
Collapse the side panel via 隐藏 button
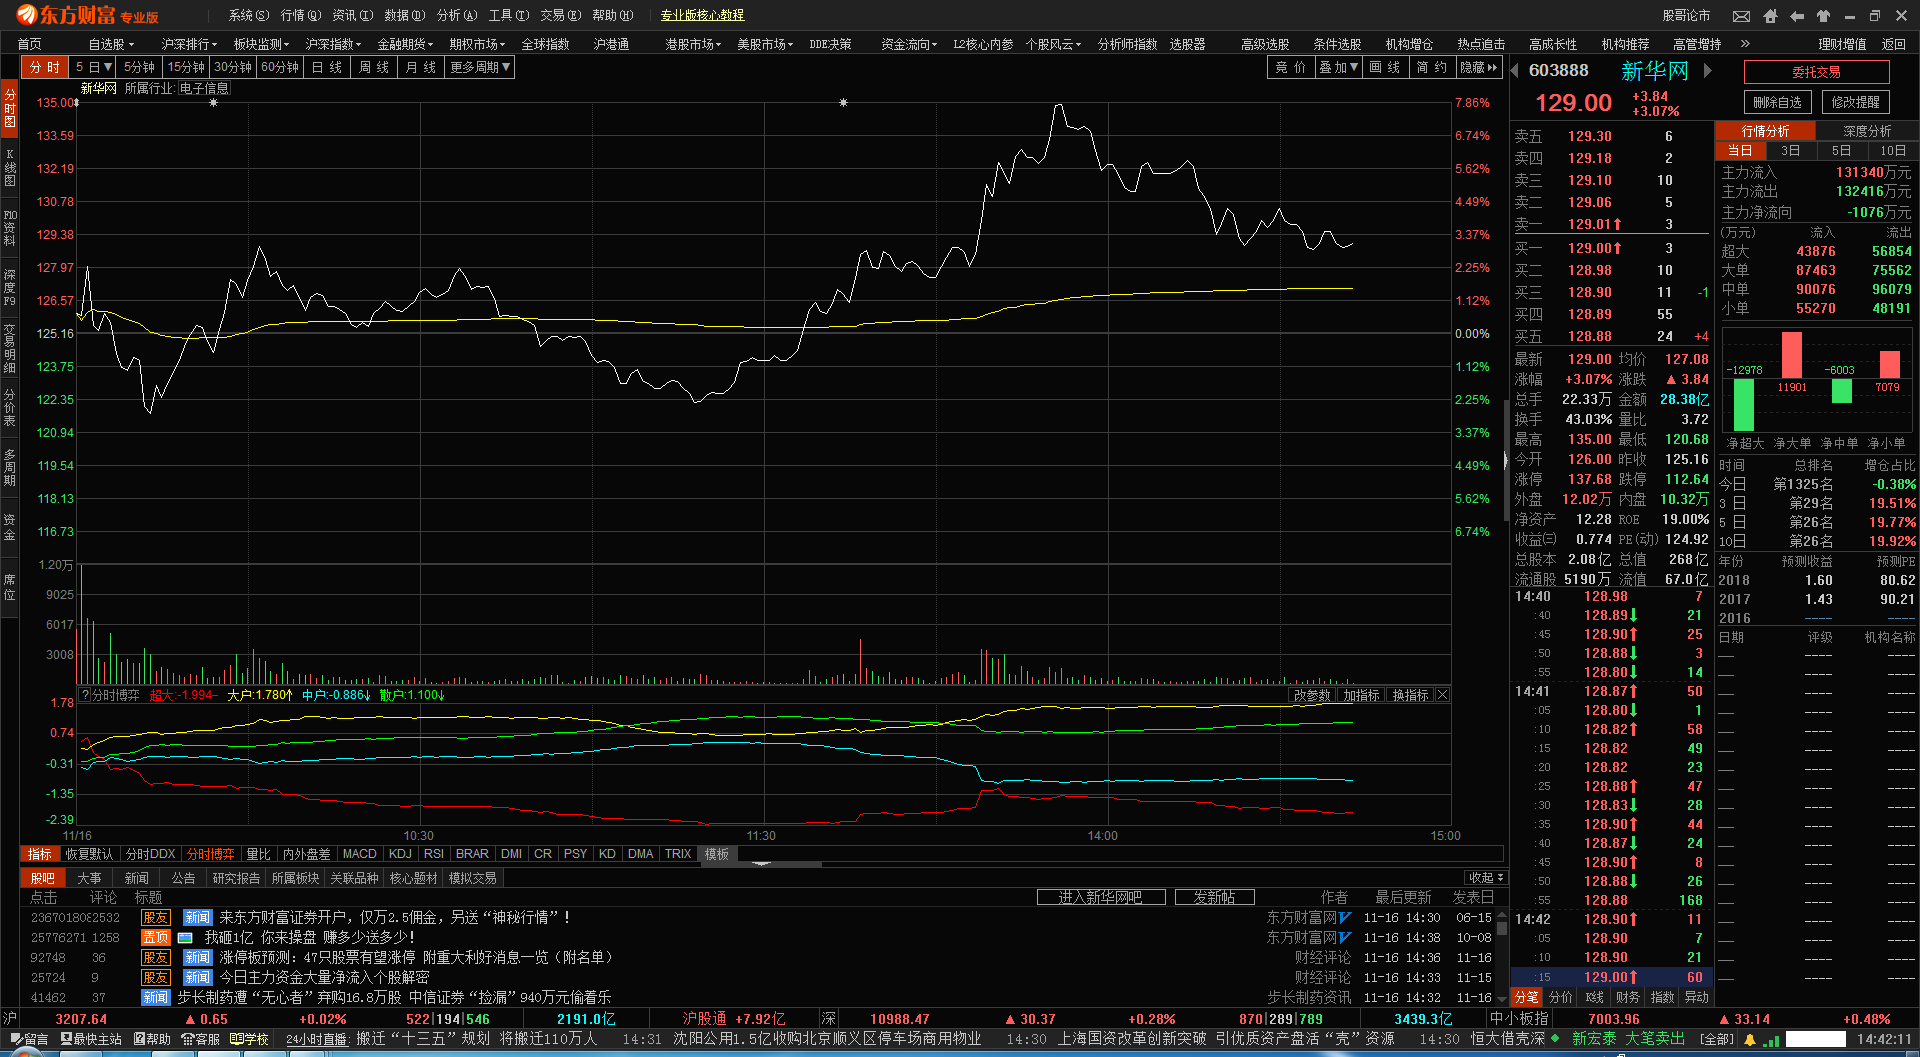click(x=1479, y=67)
